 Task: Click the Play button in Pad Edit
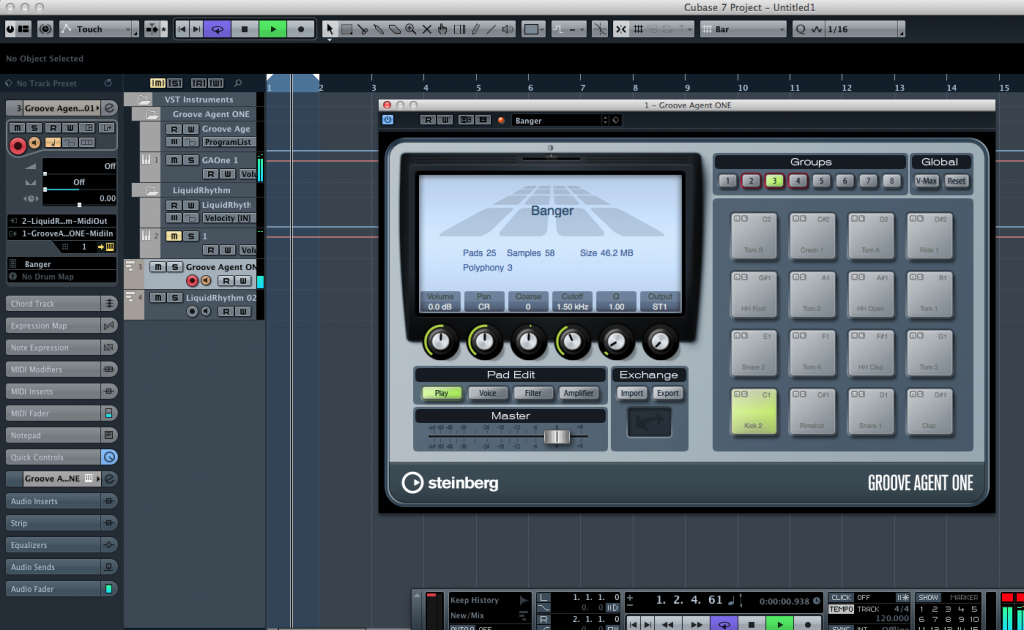[x=441, y=393]
